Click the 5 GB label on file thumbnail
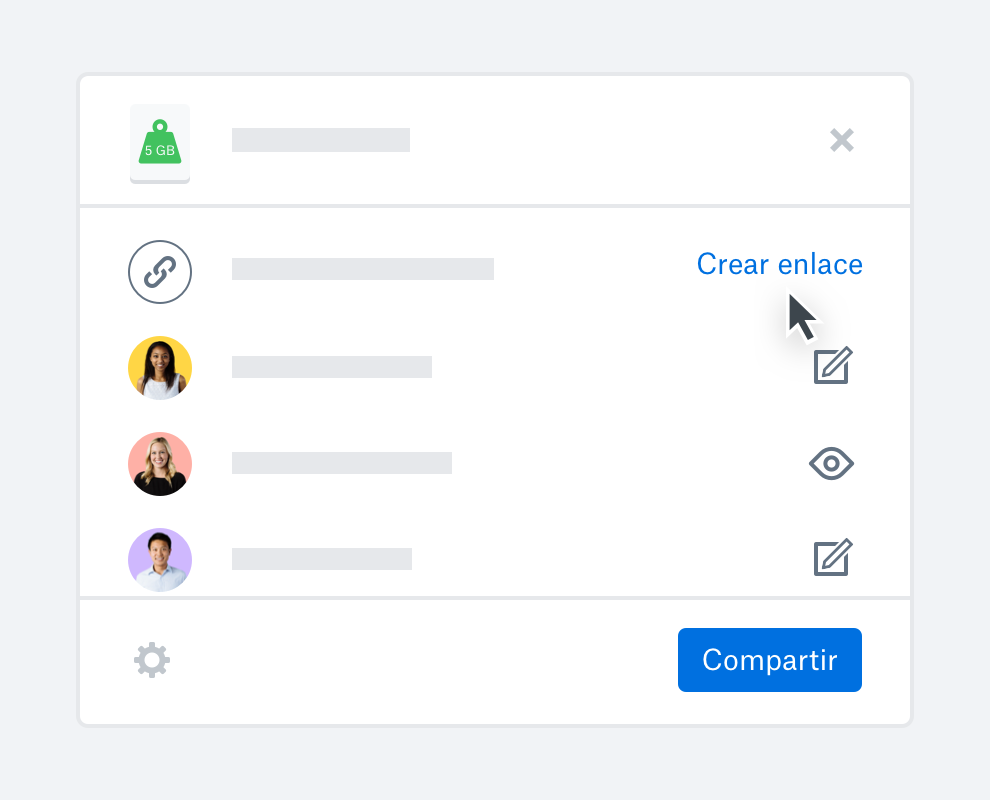 point(160,150)
